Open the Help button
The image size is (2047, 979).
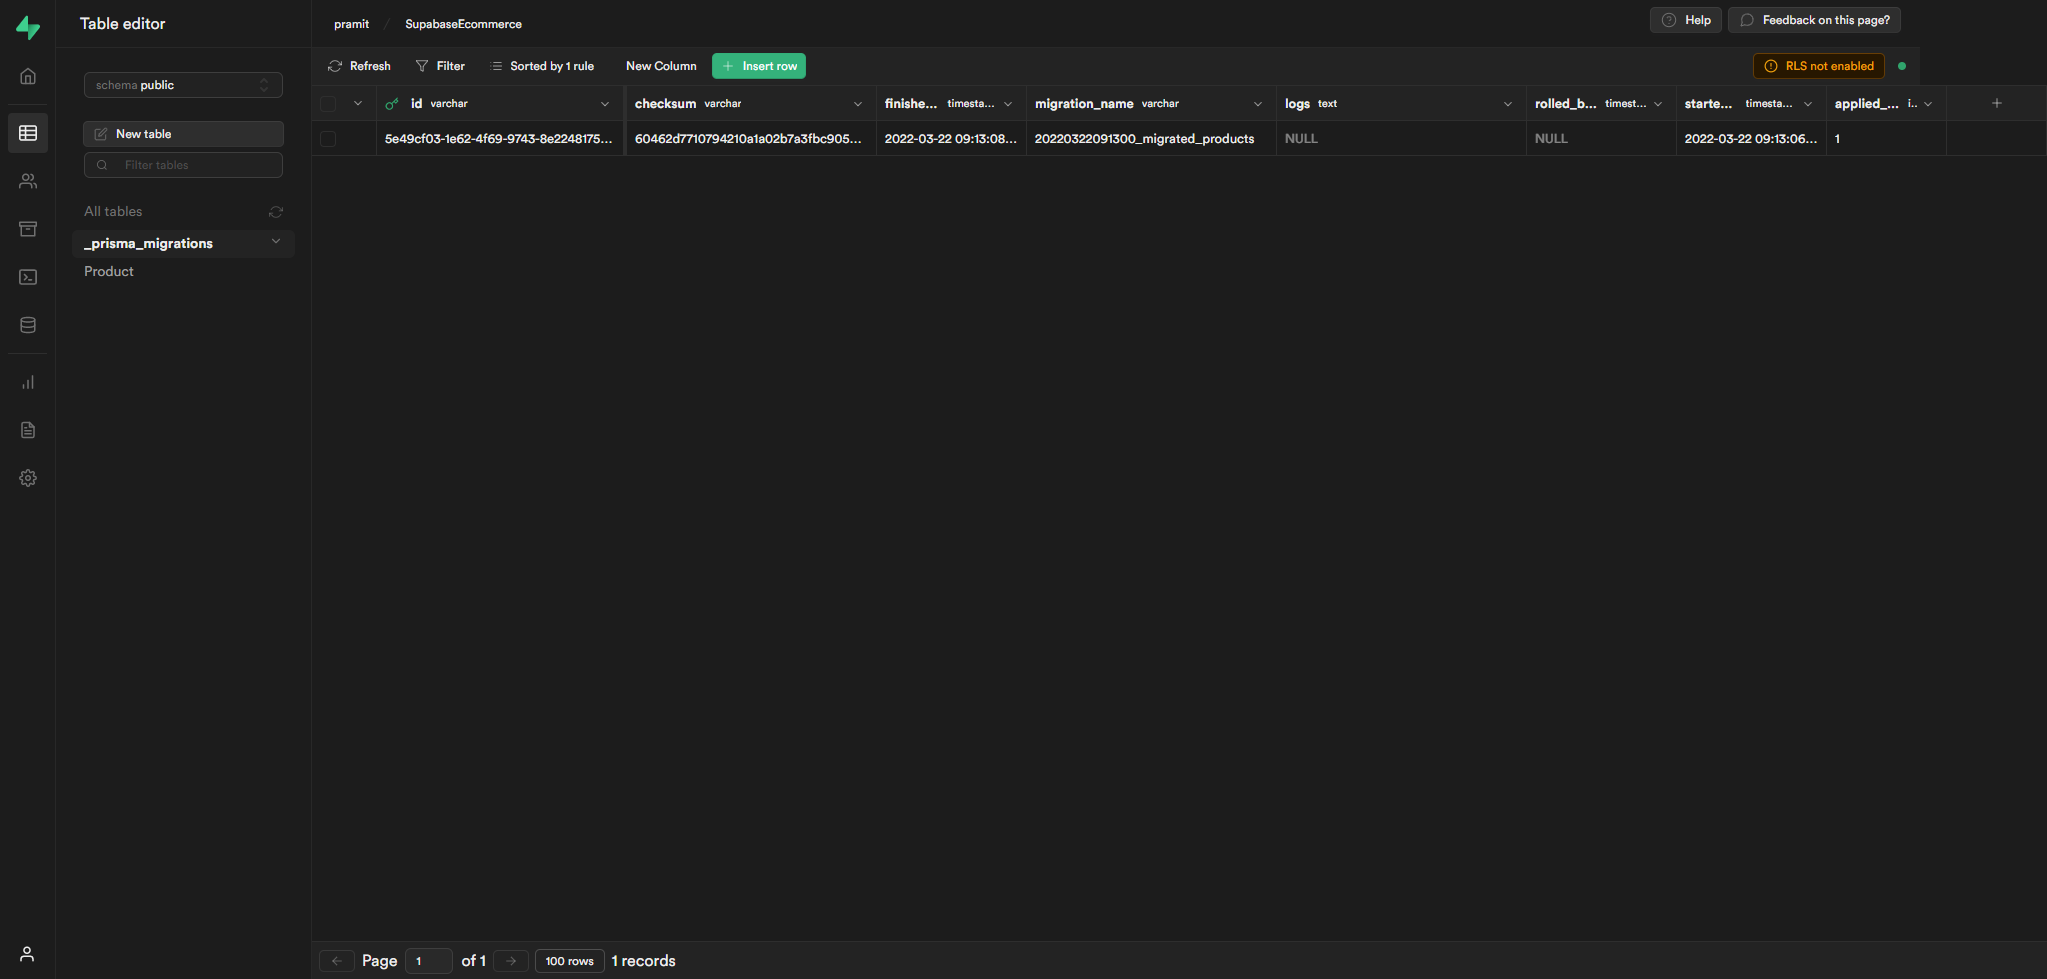[1686, 20]
